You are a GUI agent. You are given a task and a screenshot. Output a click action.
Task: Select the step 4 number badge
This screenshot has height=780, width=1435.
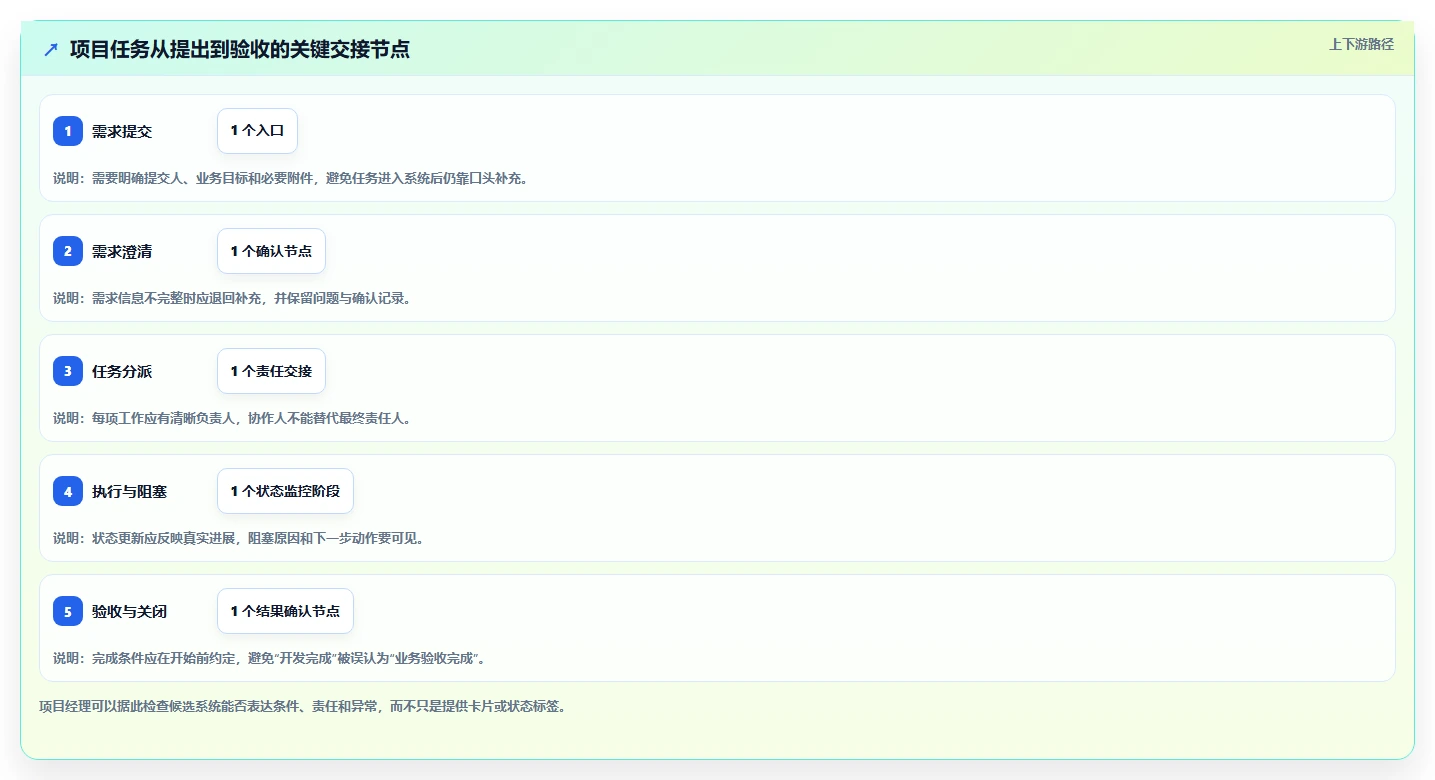click(x=68, y=491)
